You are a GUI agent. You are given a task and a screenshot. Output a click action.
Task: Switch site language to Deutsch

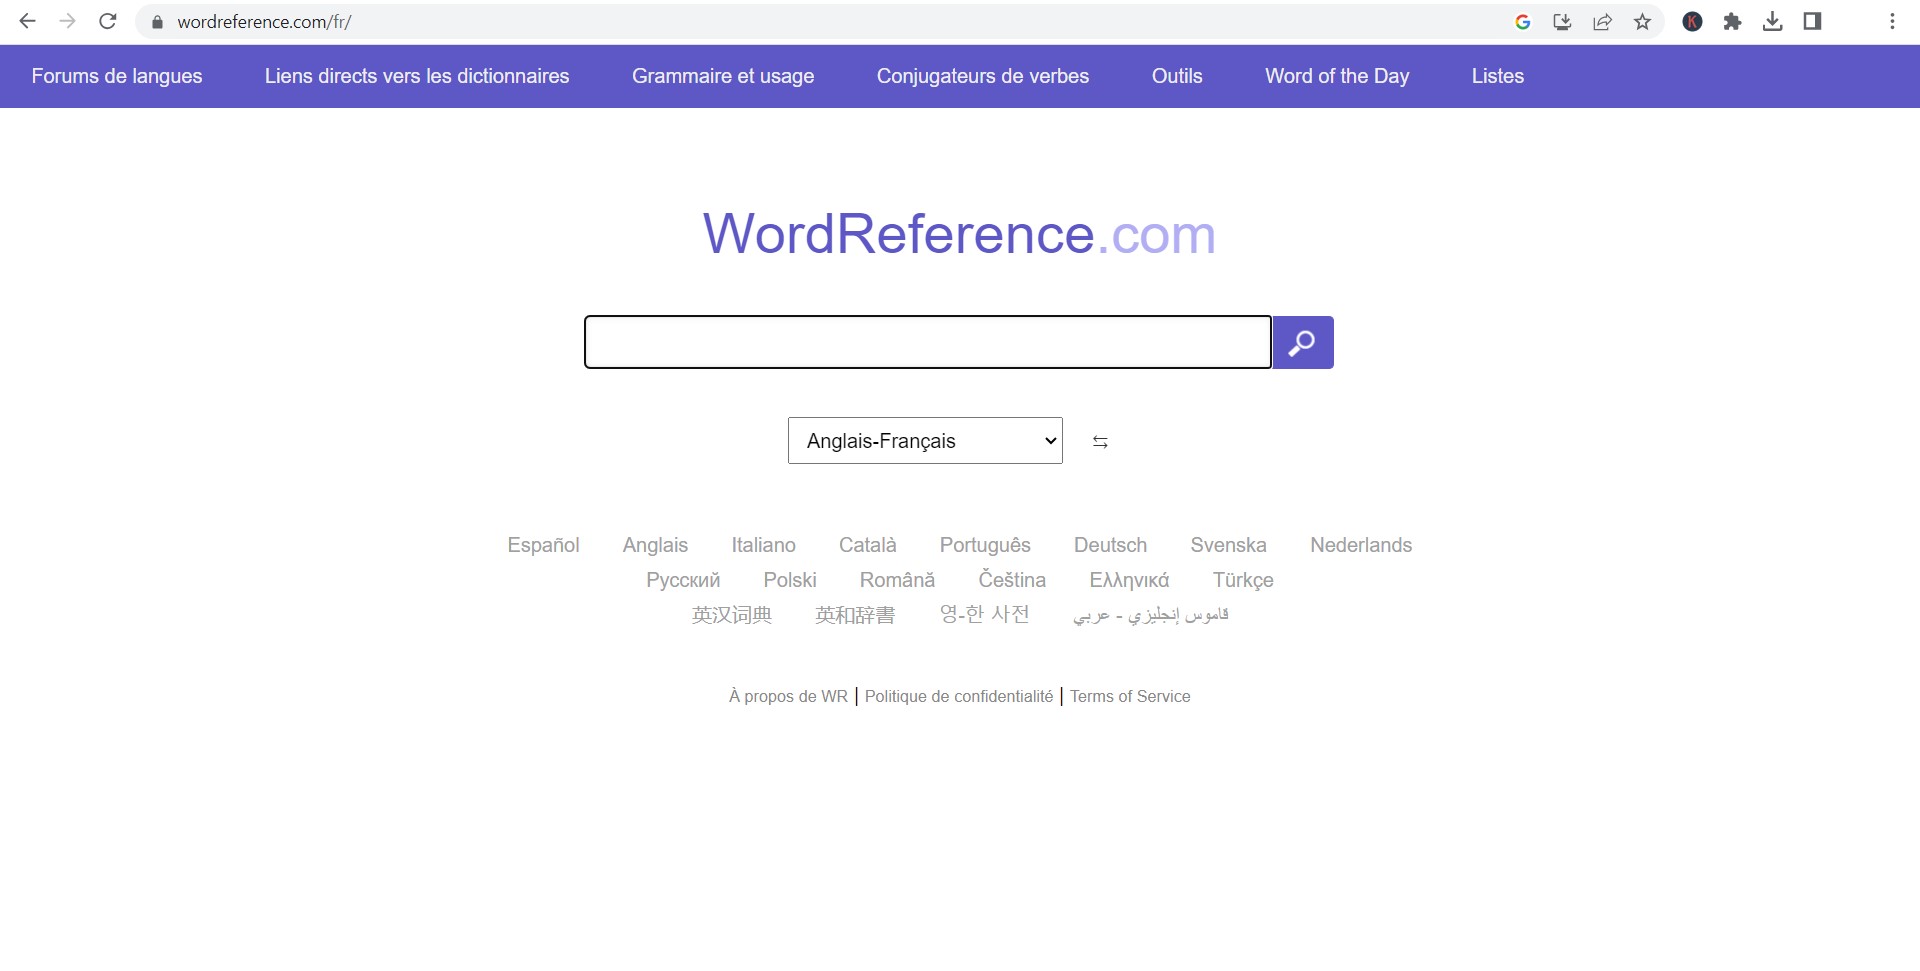point(1110,545)
